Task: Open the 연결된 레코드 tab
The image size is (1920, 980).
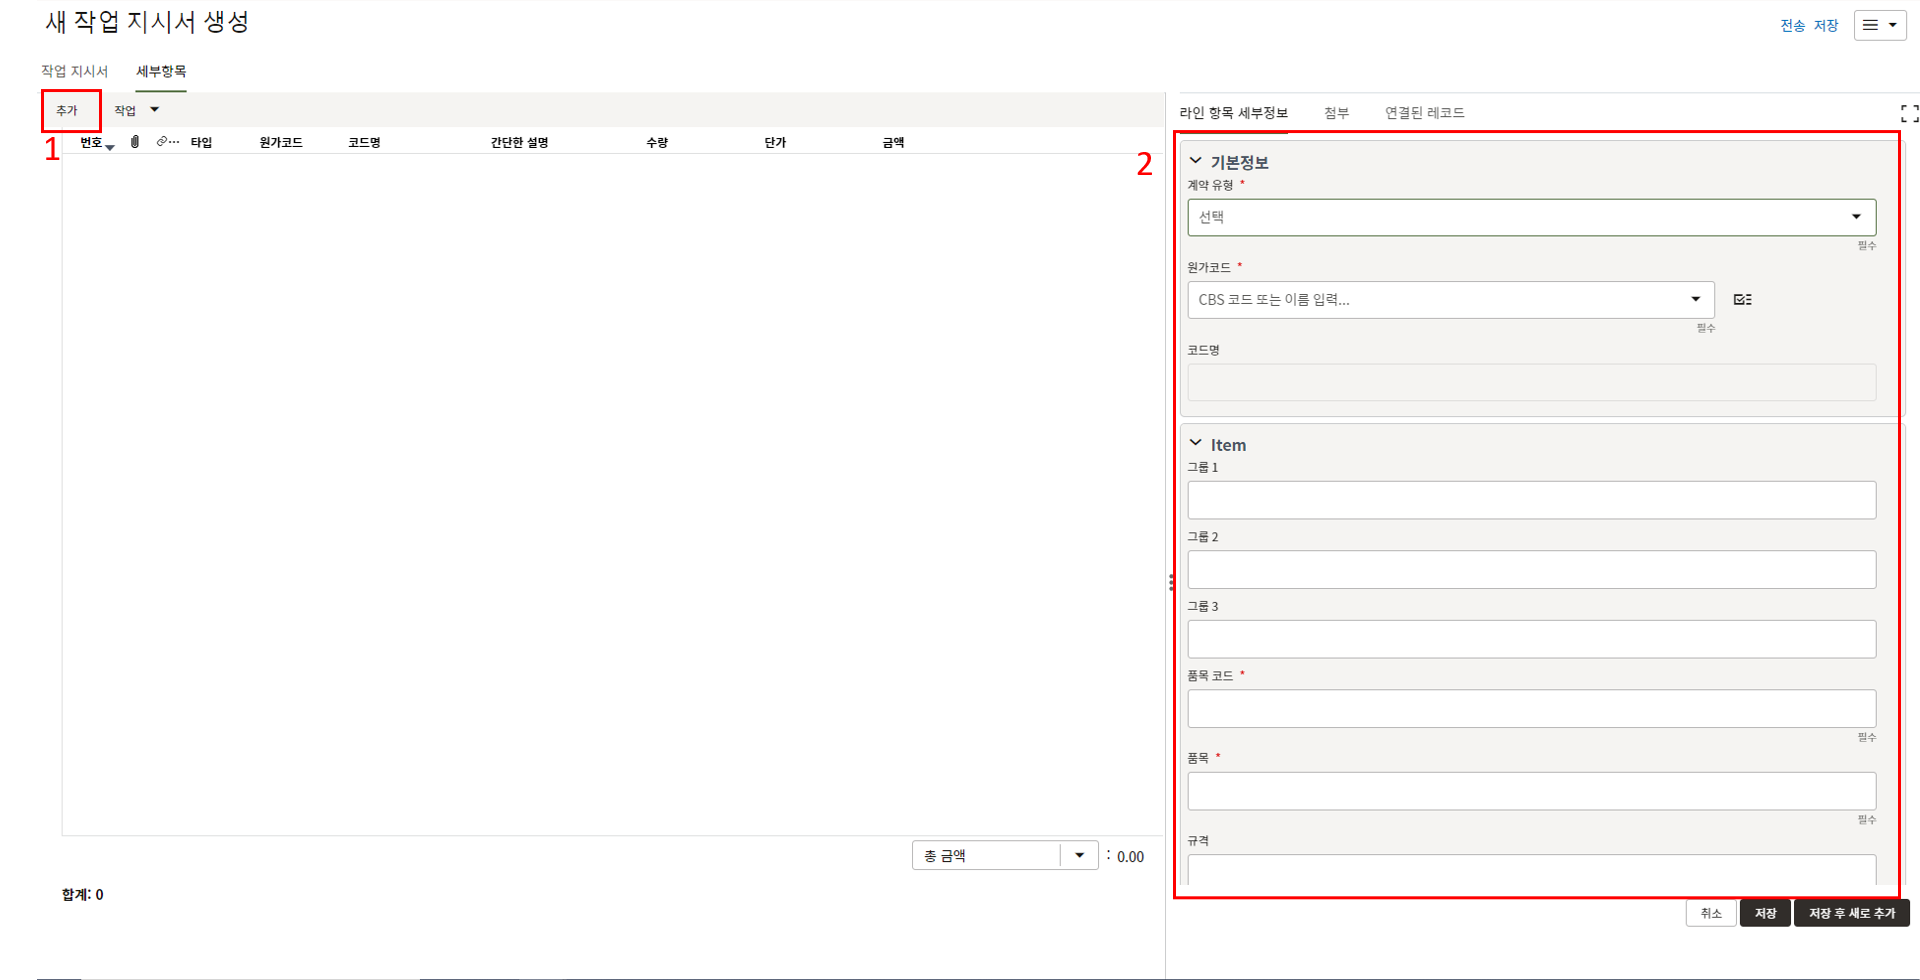Action: (x=1424, y=113)
